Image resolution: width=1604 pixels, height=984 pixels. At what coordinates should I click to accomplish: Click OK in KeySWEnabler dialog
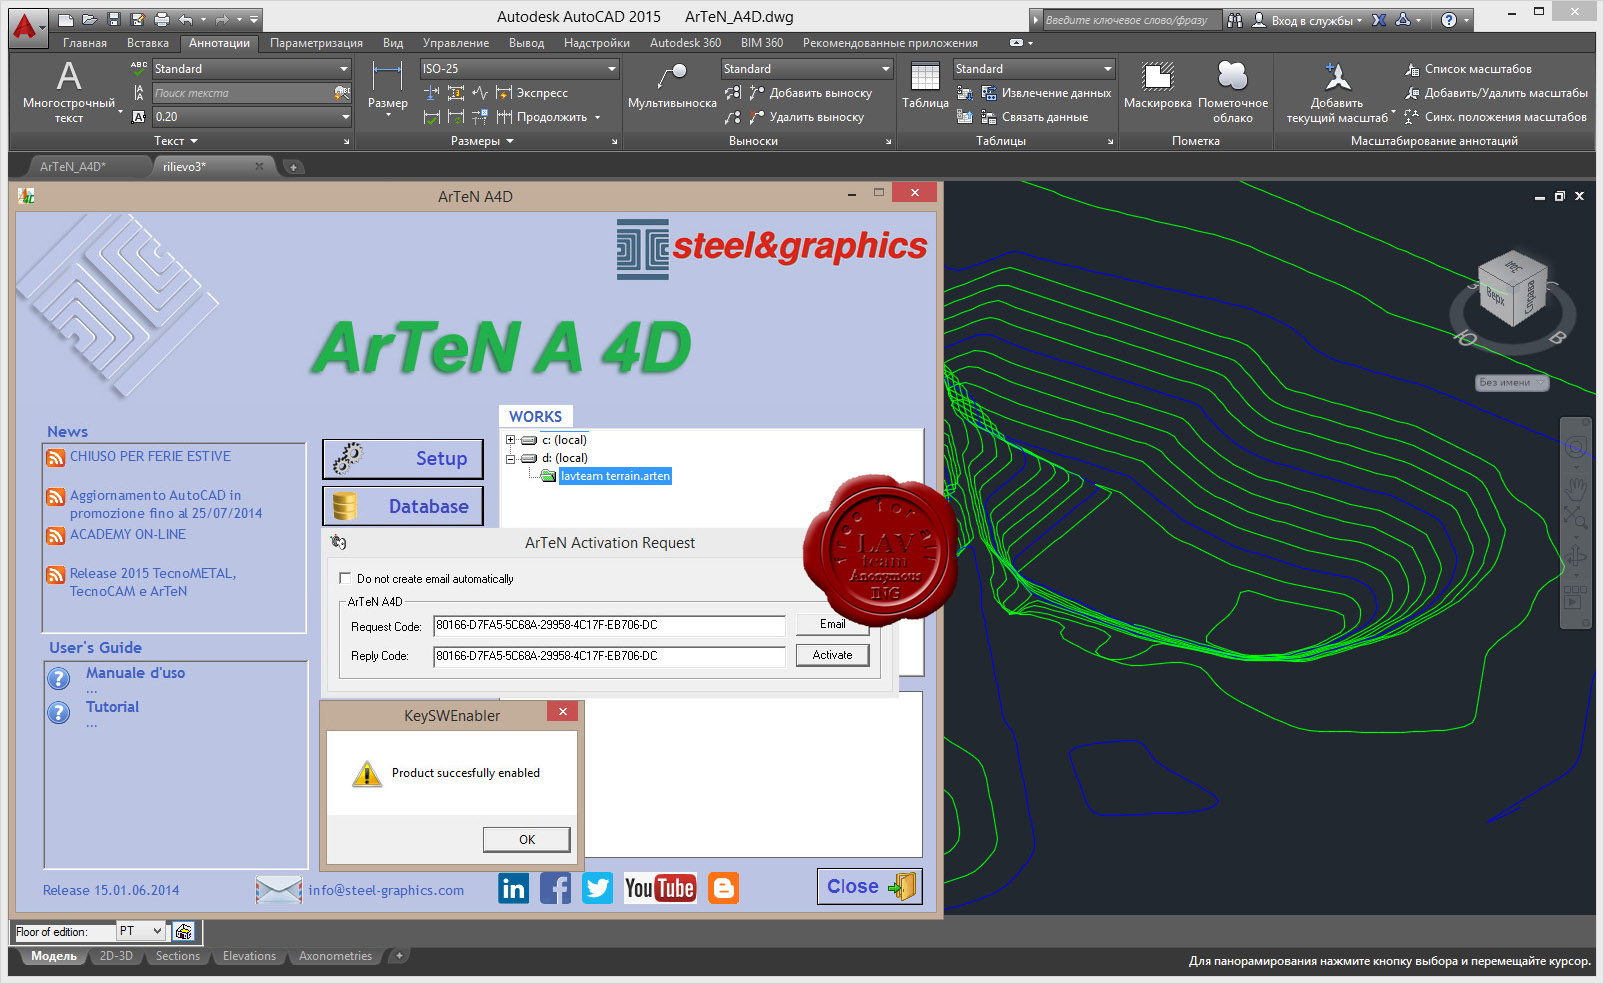(x=527, y=840)
